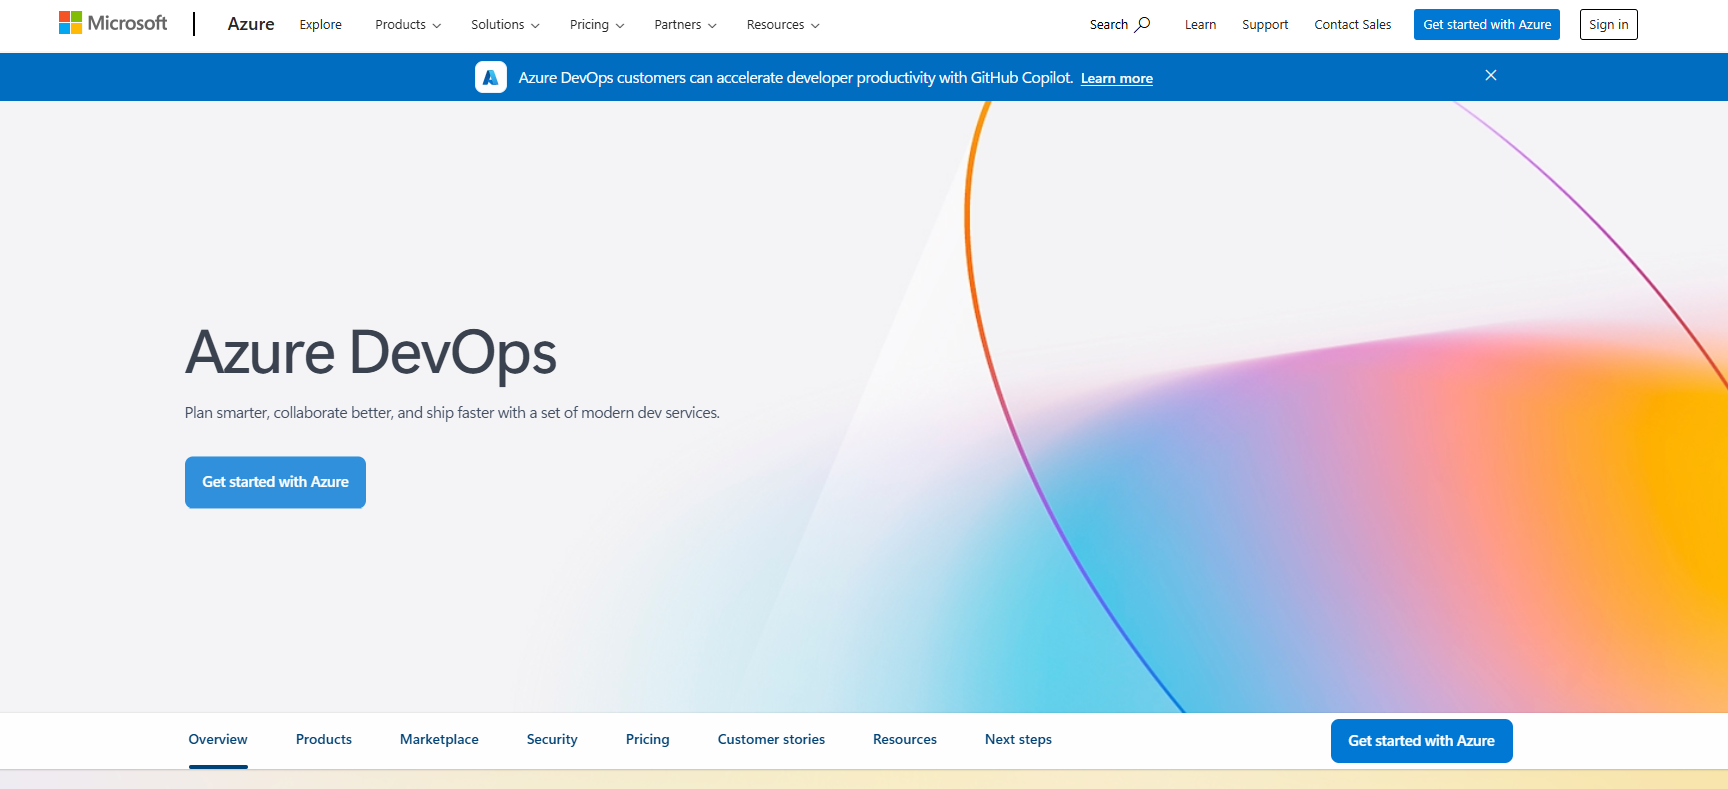Expand the Products dropdown in top nav

click(x=408, y=25)
